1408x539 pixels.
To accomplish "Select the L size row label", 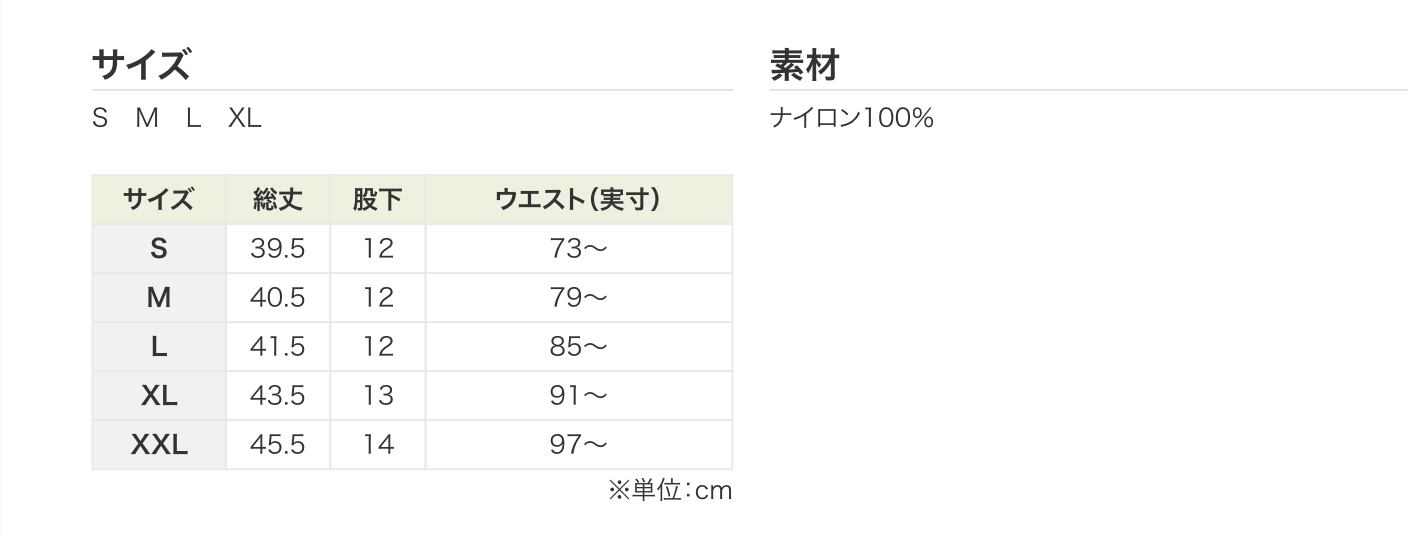I will coord(159,347).
